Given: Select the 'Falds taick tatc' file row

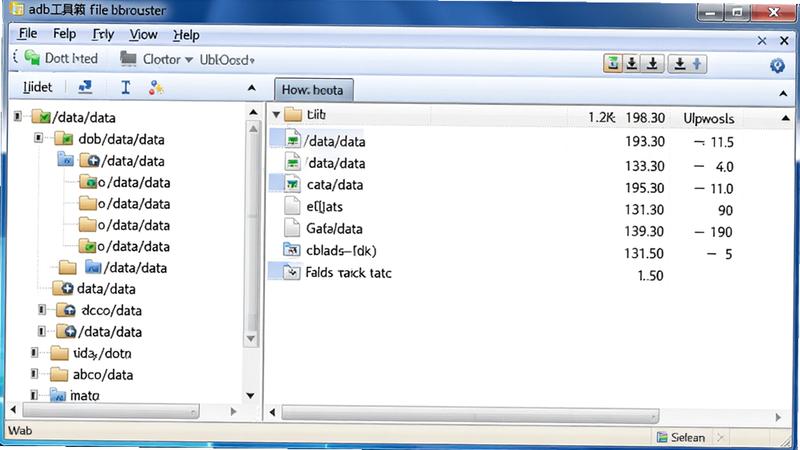Looking at the screenshot, I should (x=530, y=272).
